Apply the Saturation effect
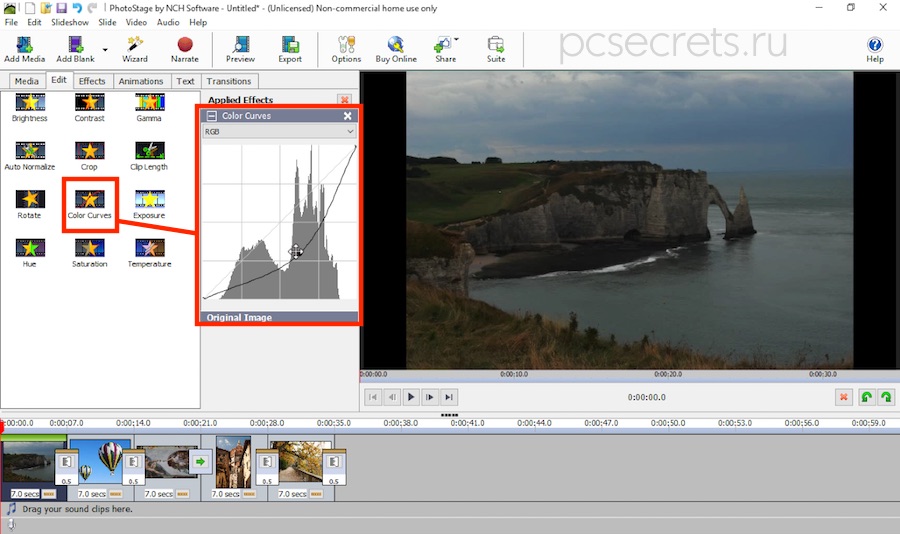Image resolution: width=900 pixels, height=534 pixels. (x=90, y=254)
